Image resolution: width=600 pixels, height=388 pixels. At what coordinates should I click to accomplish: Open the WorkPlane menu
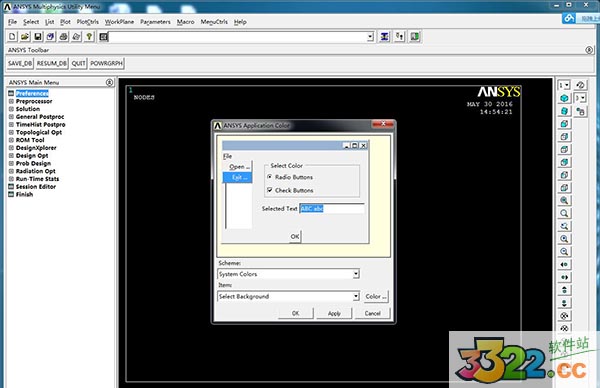[x=119, y=22]
